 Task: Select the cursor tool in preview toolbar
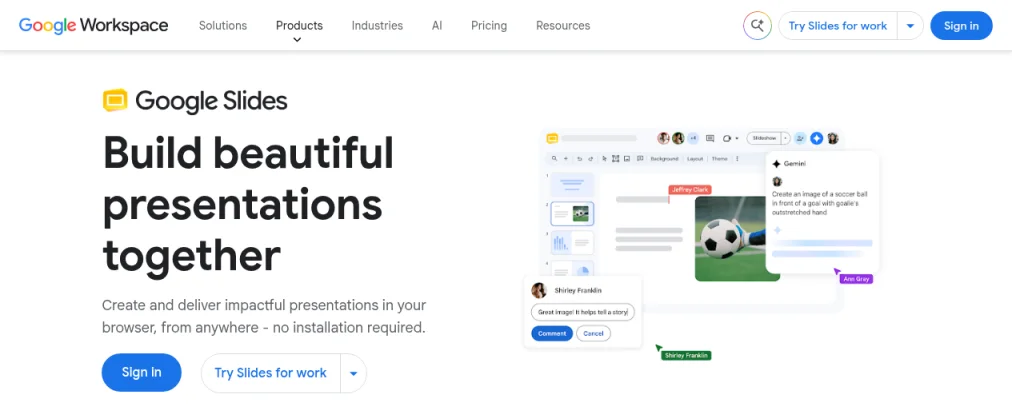click(x=604, y=159)
